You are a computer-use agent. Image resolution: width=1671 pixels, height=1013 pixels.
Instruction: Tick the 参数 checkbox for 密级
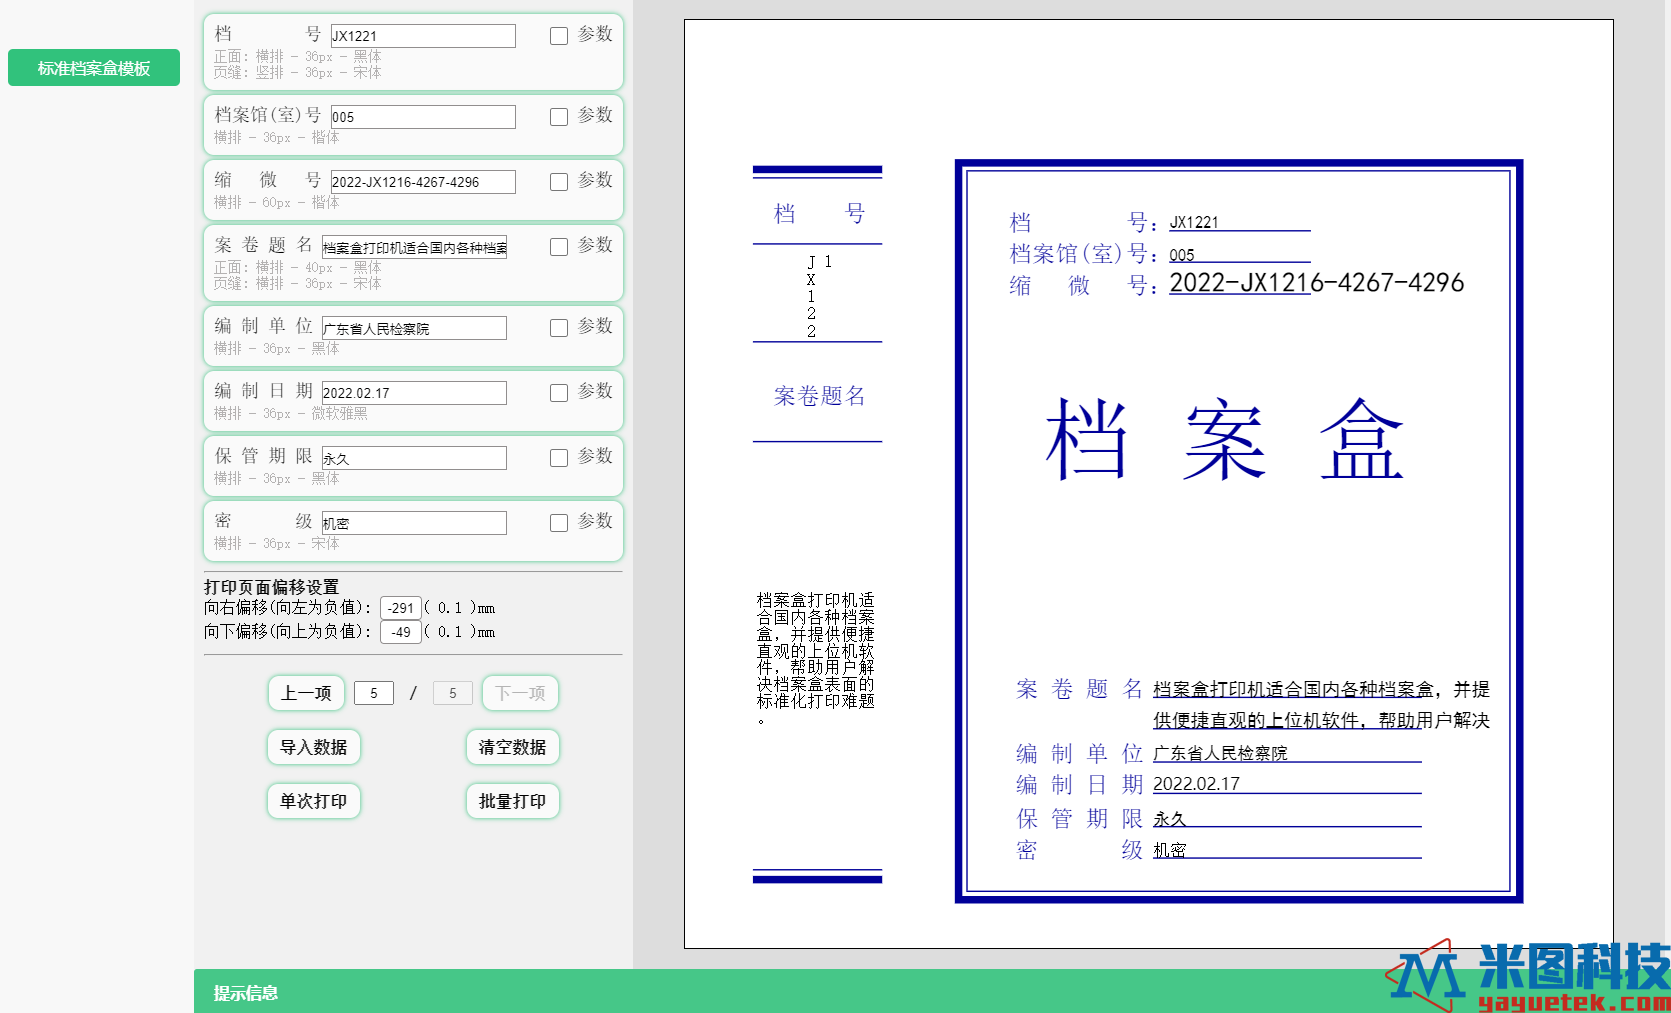click(x=559, y=523)
